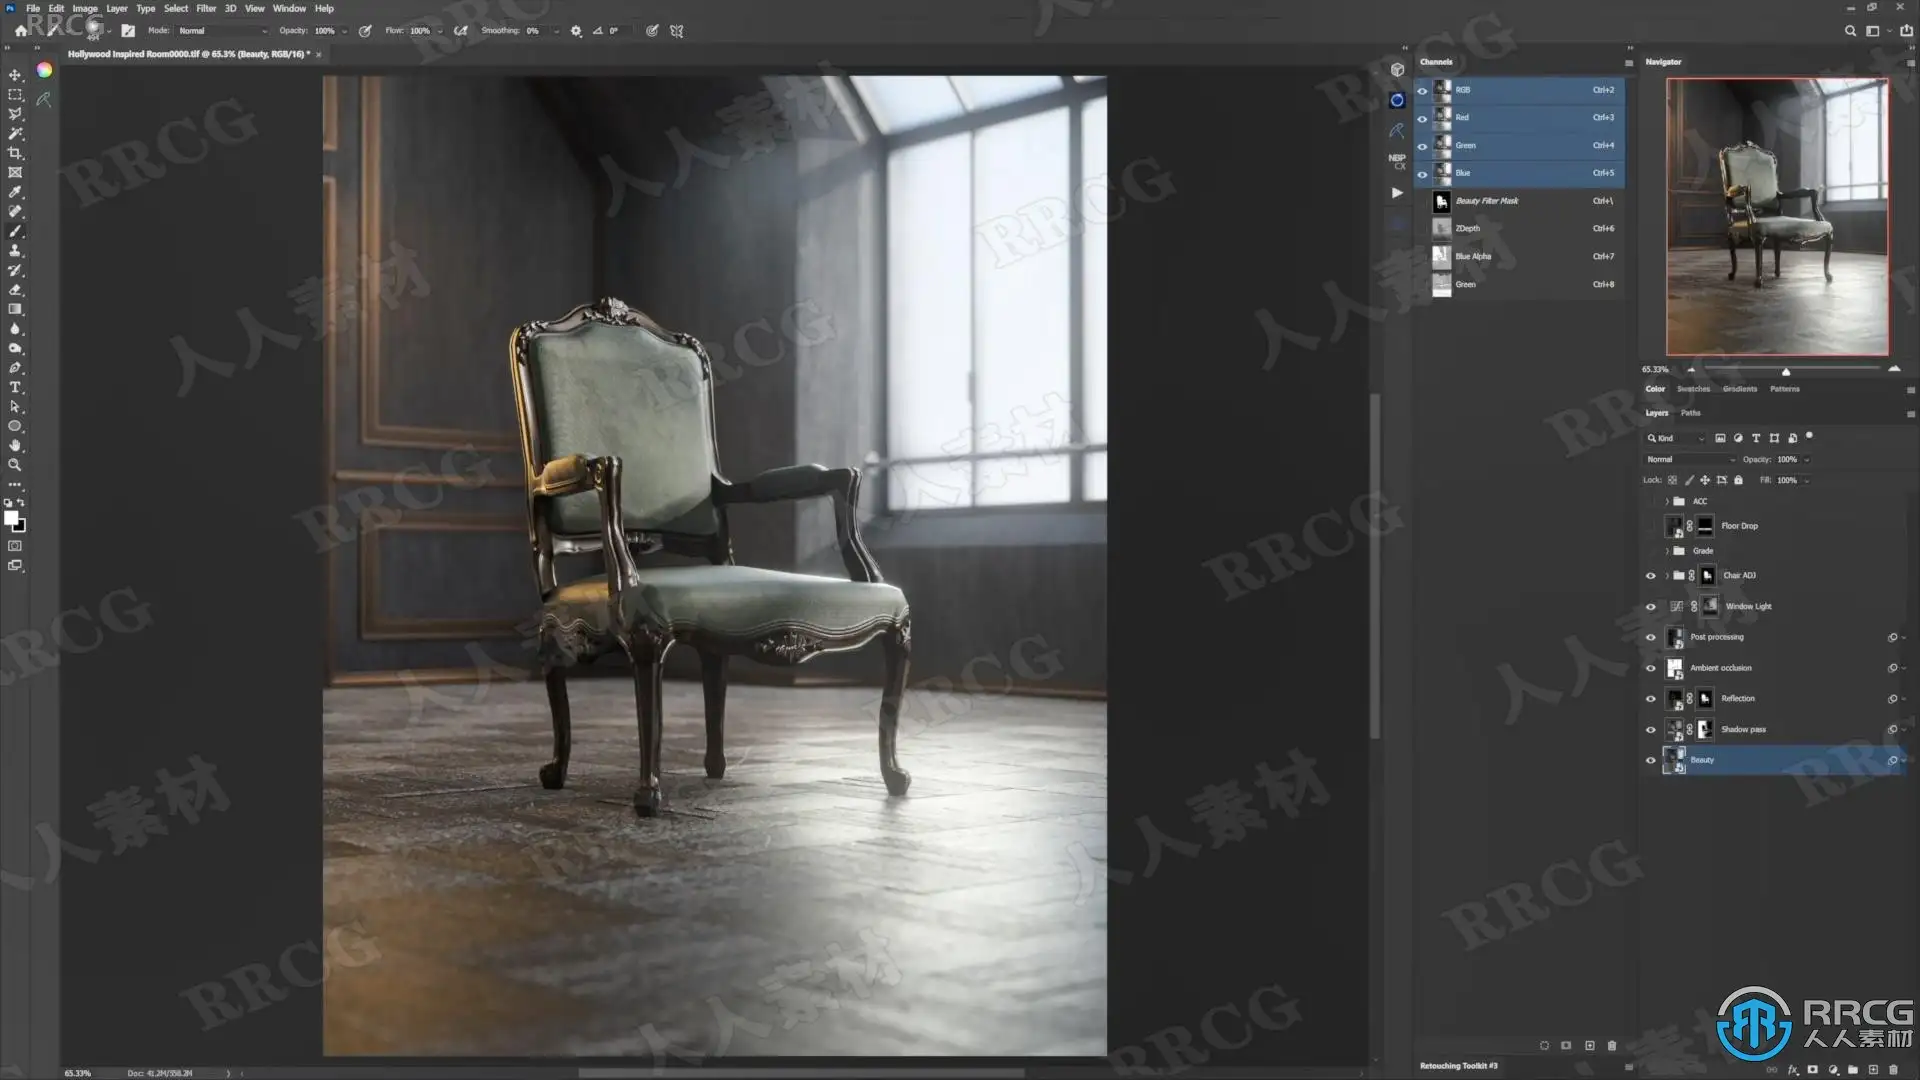Select the Crop tool
Image resolution: width=1920 pixels, height=1080 pixels.
[x=15, y=153]
